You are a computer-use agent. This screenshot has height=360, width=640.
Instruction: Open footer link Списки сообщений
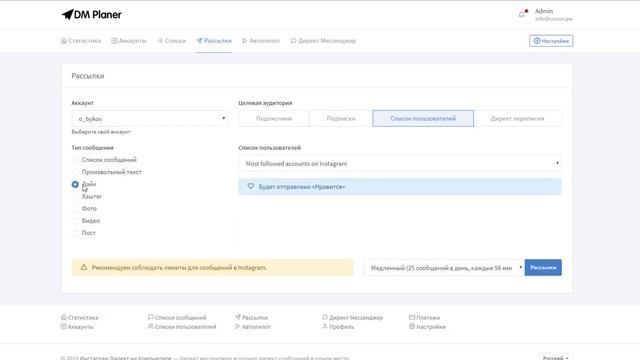177,318
